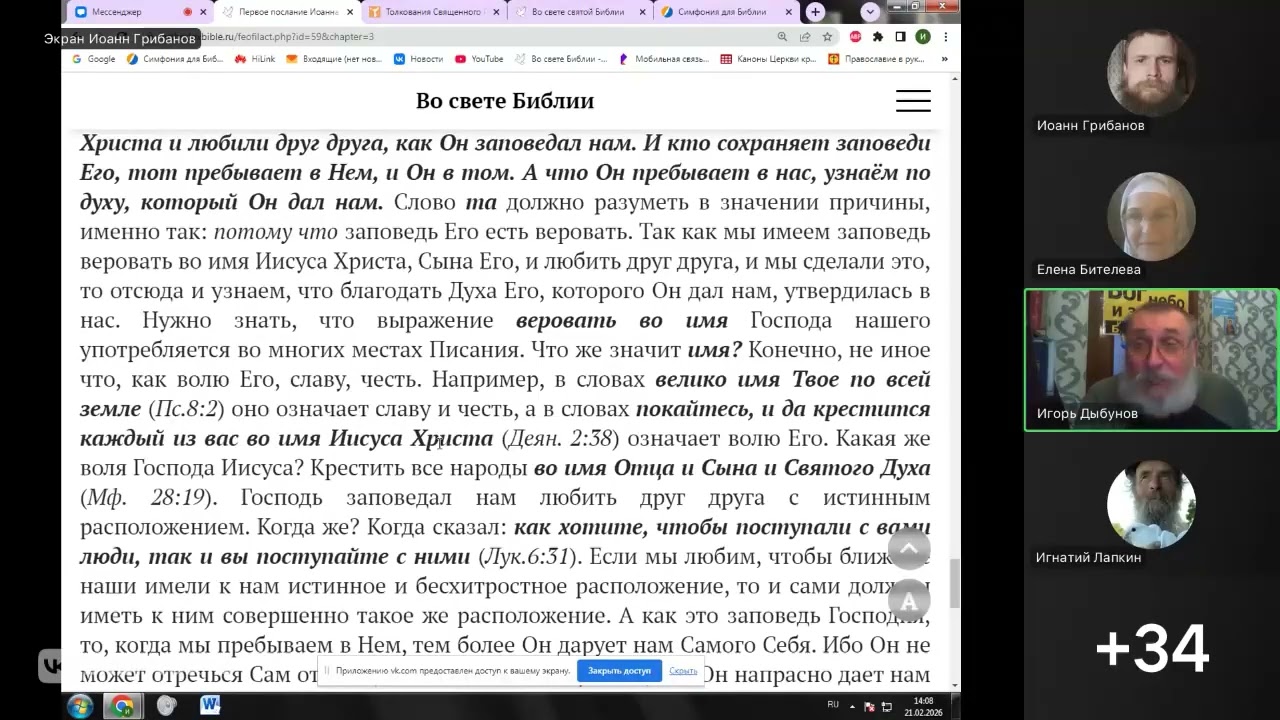Click the Пс.8:2 scripture reference
1280x720 pixels.
(x=185, y=409)
